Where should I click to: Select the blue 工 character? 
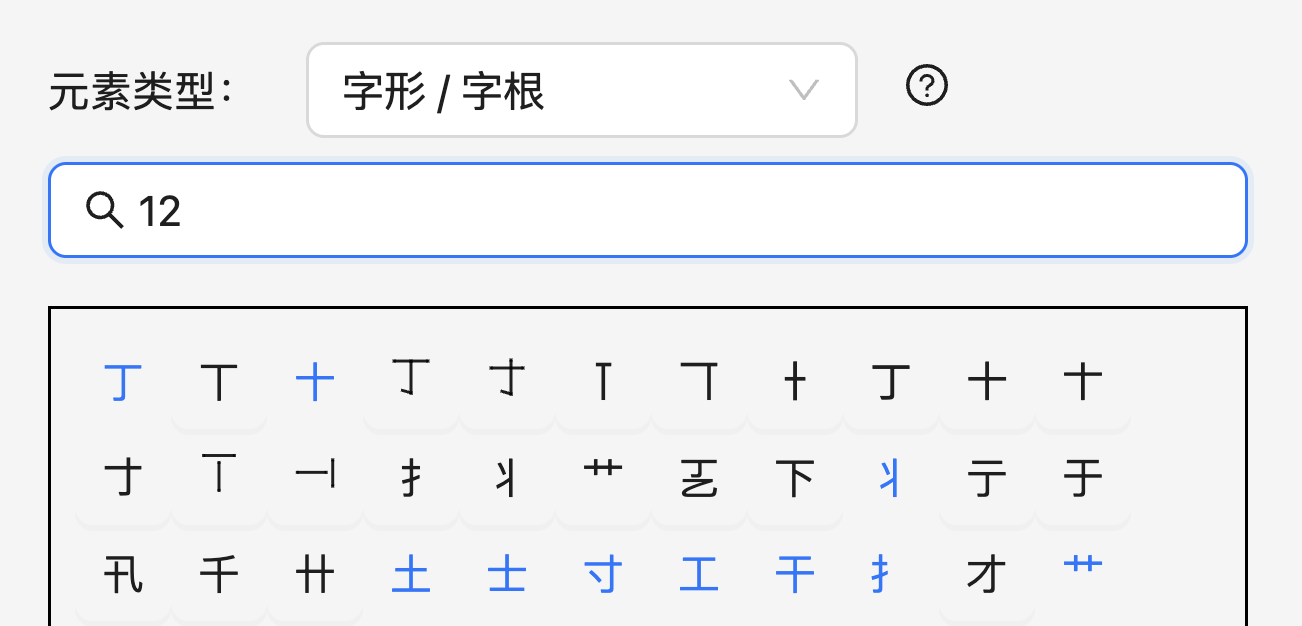(699, 575)
